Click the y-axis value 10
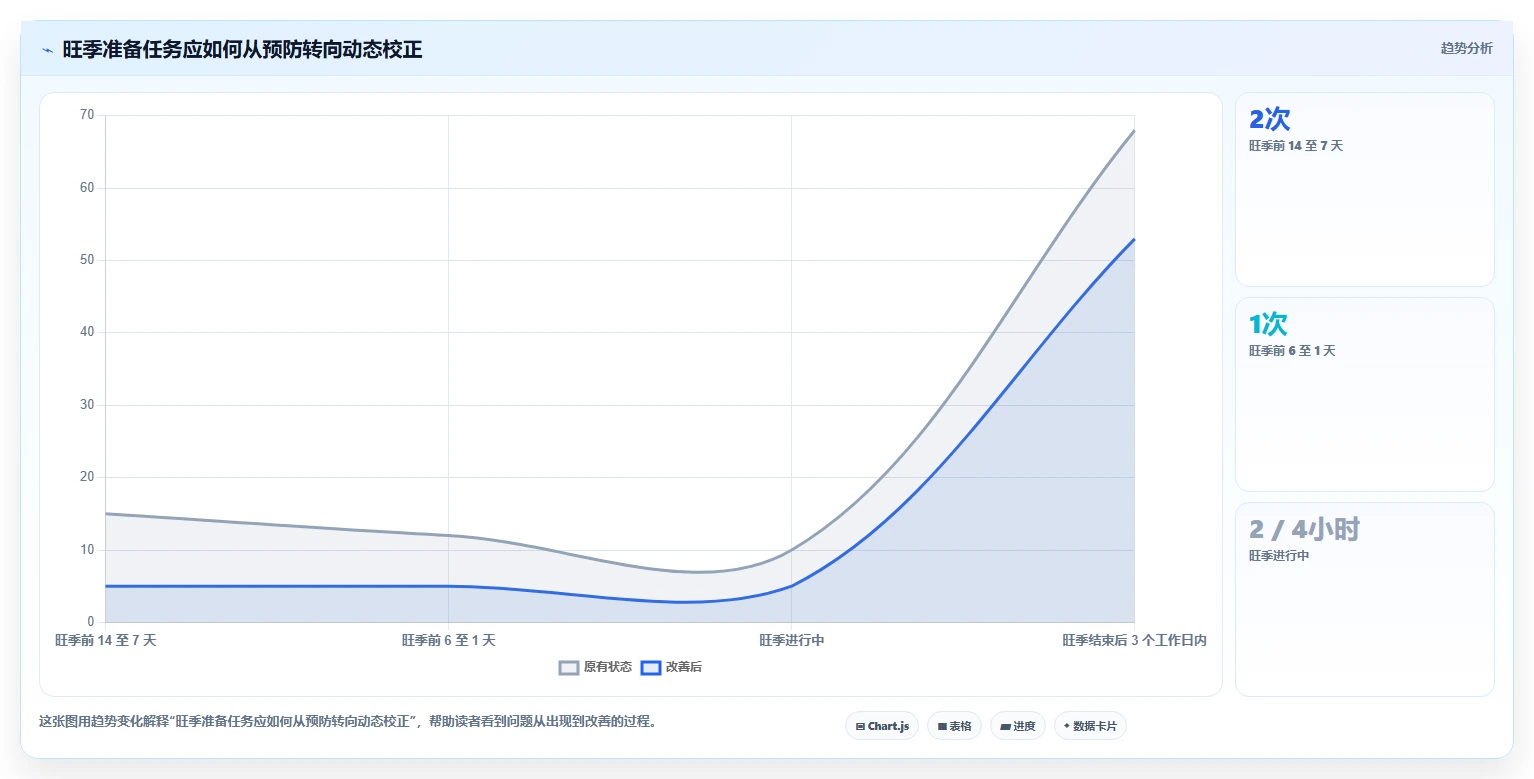Viewport: 1534px width, 779px height. (x=87, y=550)
